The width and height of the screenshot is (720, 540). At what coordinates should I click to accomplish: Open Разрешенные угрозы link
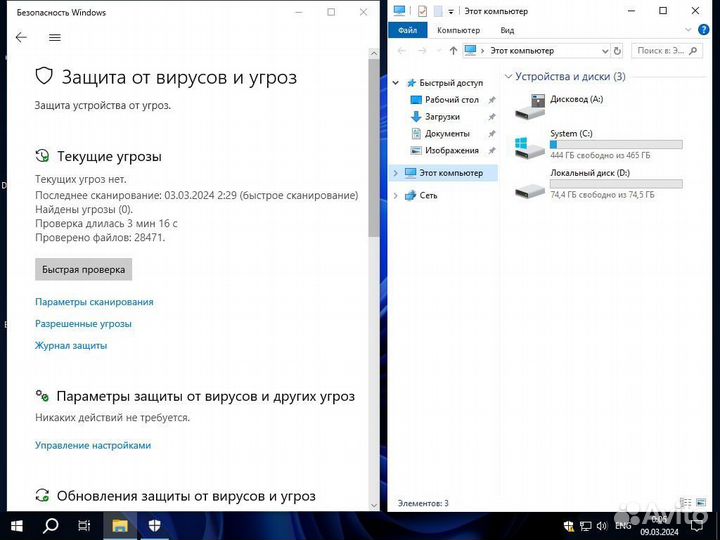tap(83, 323)
